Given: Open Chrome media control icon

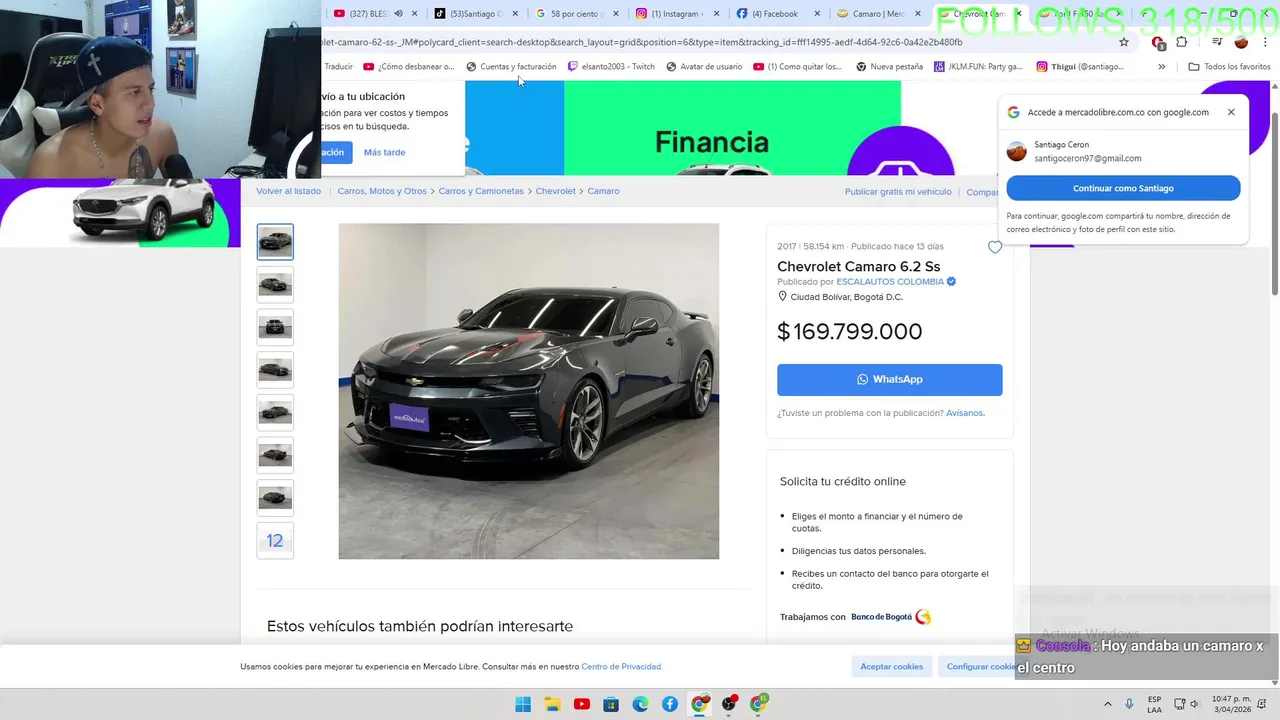Looking at the screenshot, I should 1217,42.
